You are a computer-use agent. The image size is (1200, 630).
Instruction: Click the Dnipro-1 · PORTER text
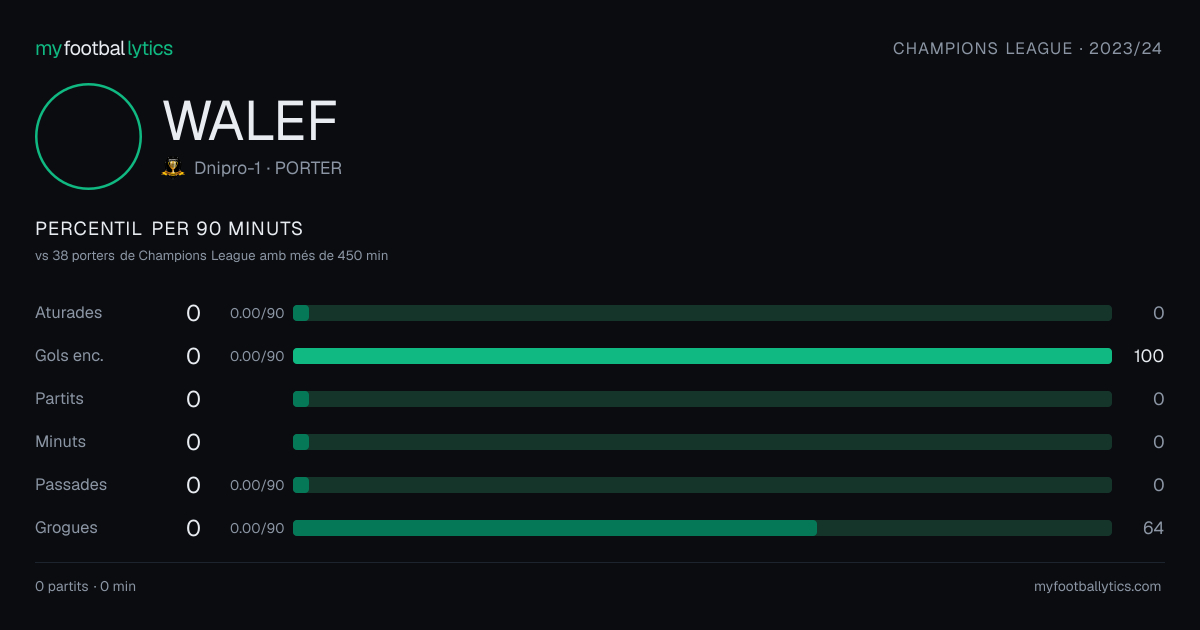[x=268, y=169]
